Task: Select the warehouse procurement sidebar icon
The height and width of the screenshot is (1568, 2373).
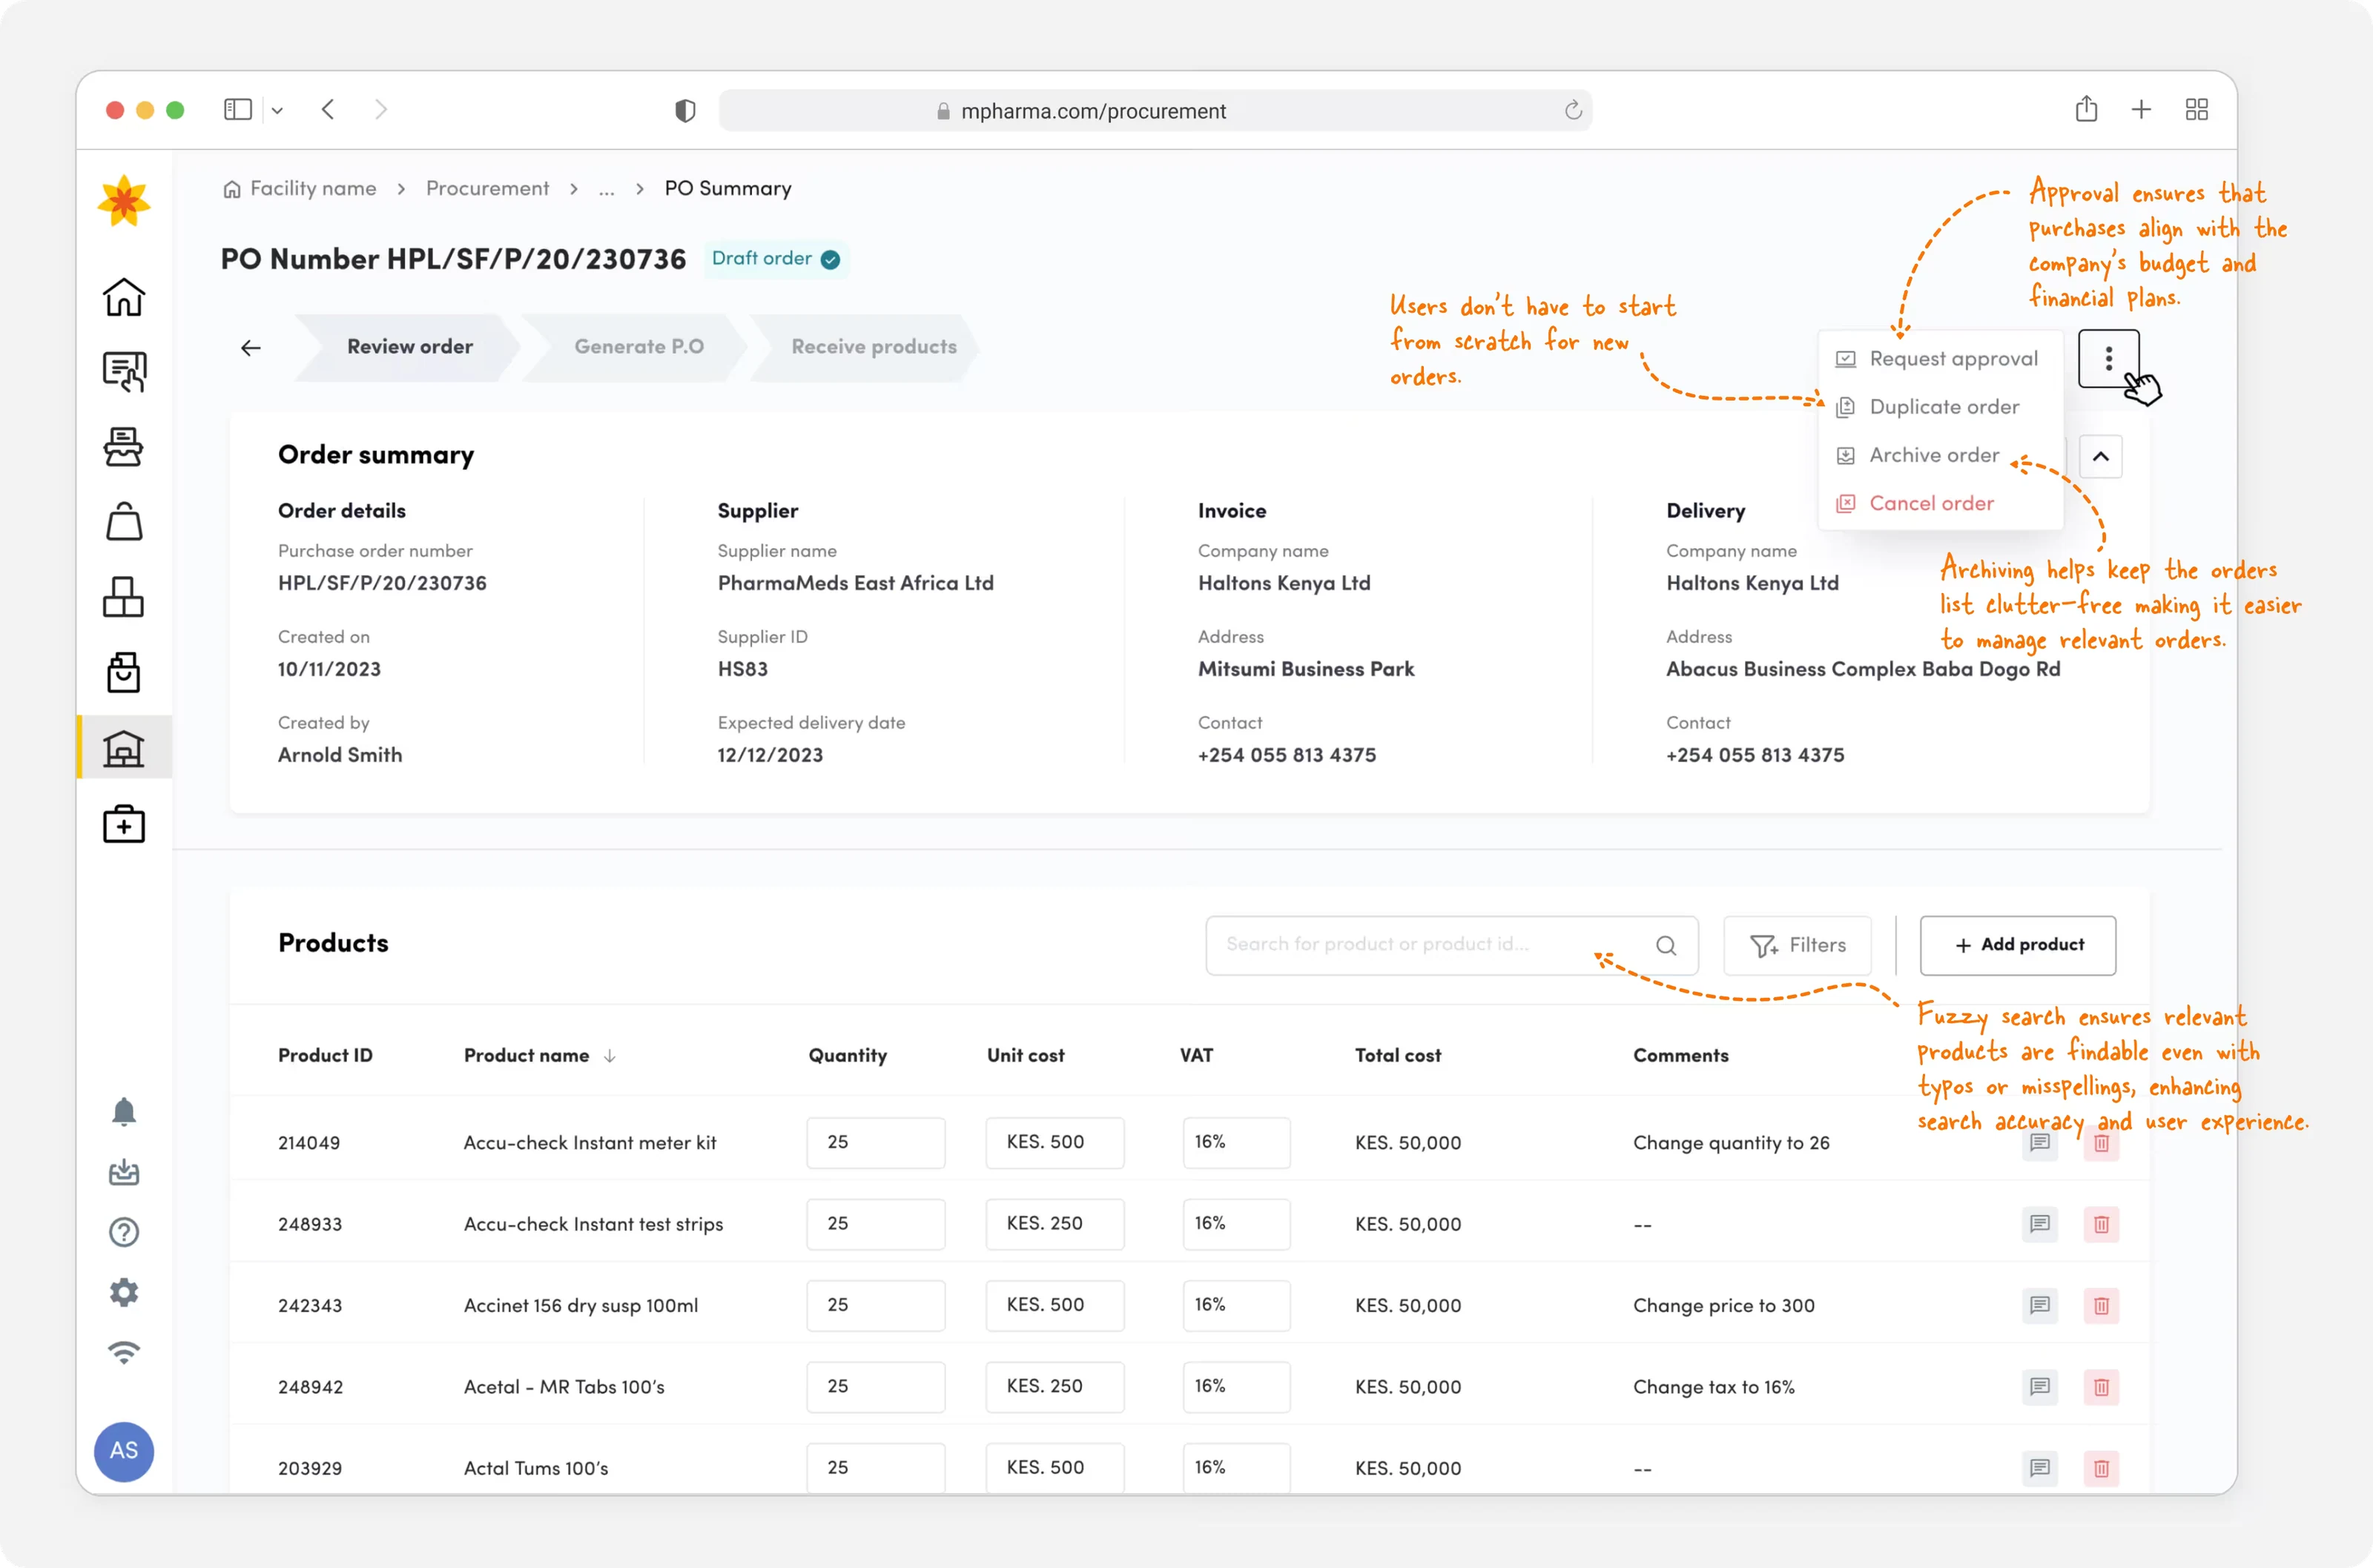Action: tap(124, 747)
